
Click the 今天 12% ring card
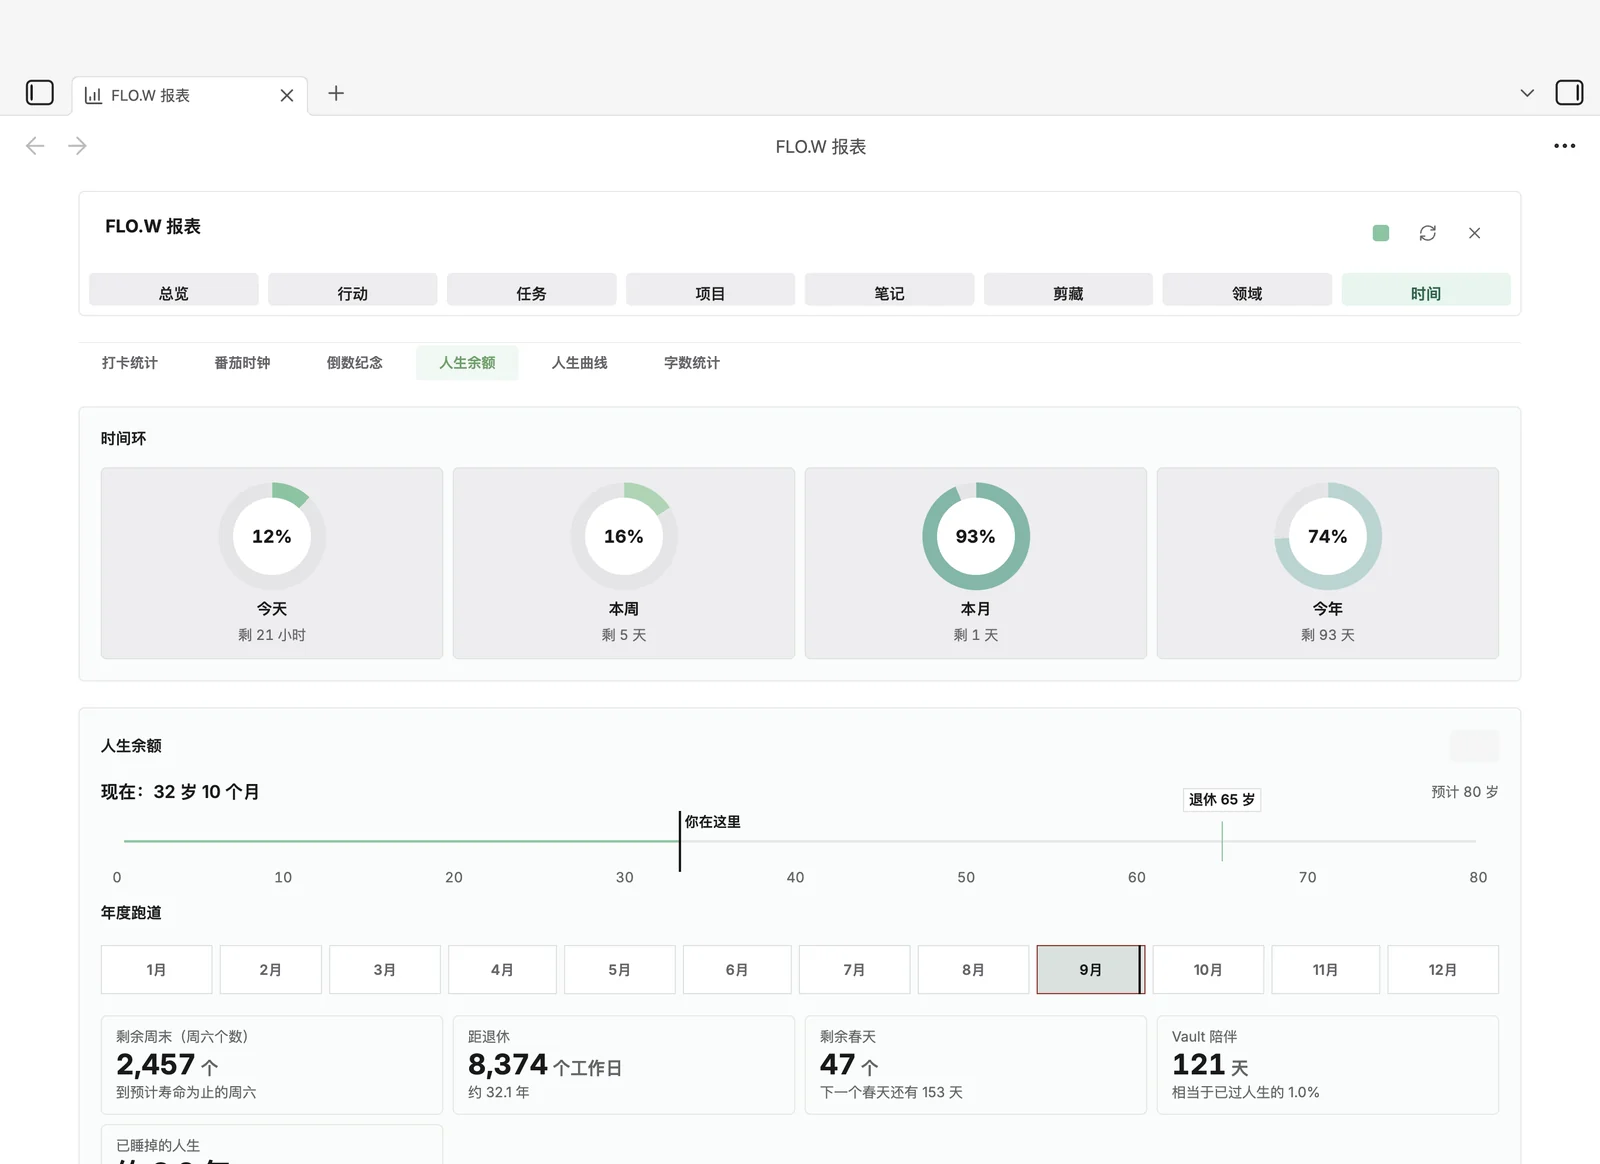272,563
